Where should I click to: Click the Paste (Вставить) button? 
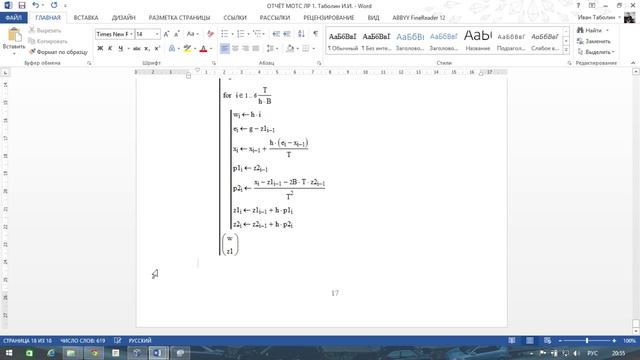14,41
